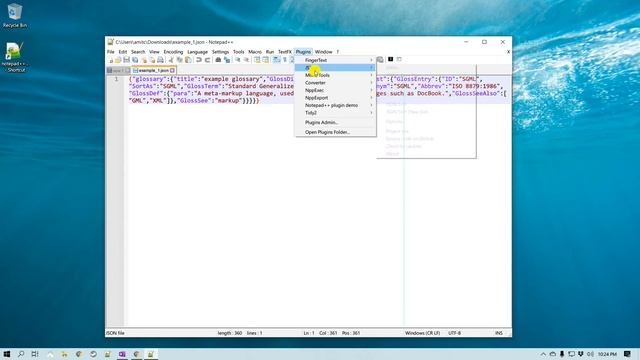Click the Find toolbar icon
640x360 pixels.
218,60
